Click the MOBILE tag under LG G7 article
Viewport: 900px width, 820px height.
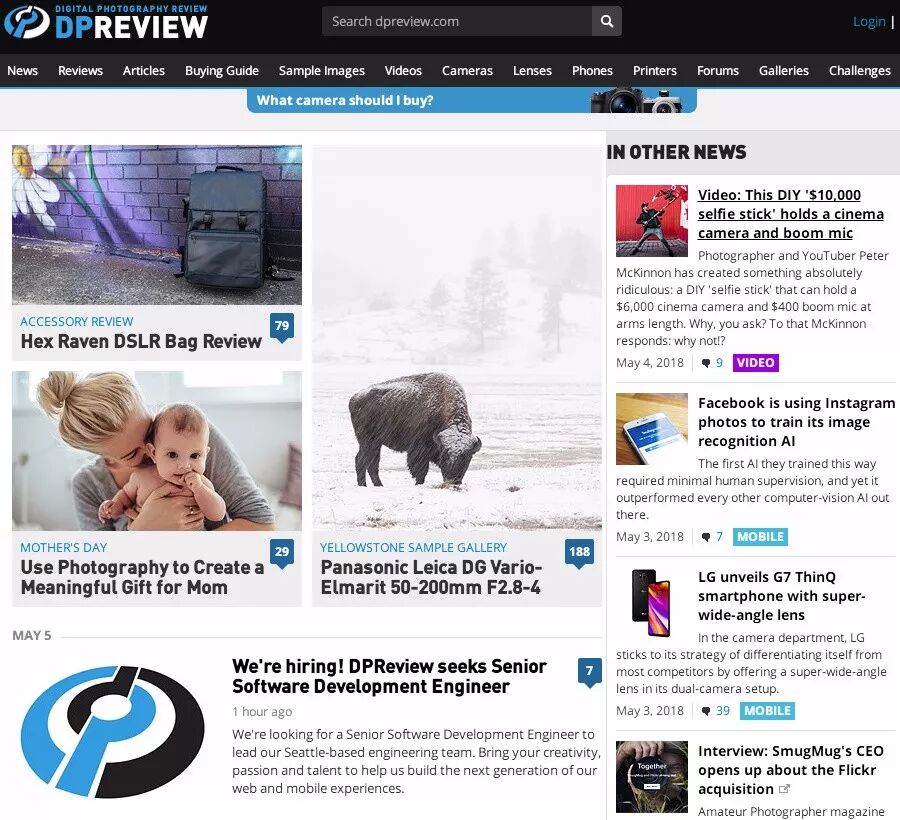click(767, 710)
